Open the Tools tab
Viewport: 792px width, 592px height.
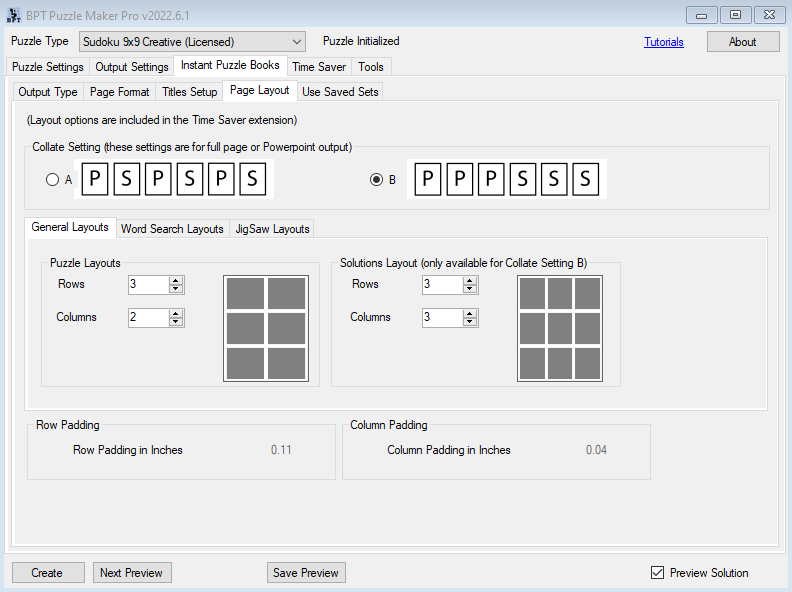(371, 67)
